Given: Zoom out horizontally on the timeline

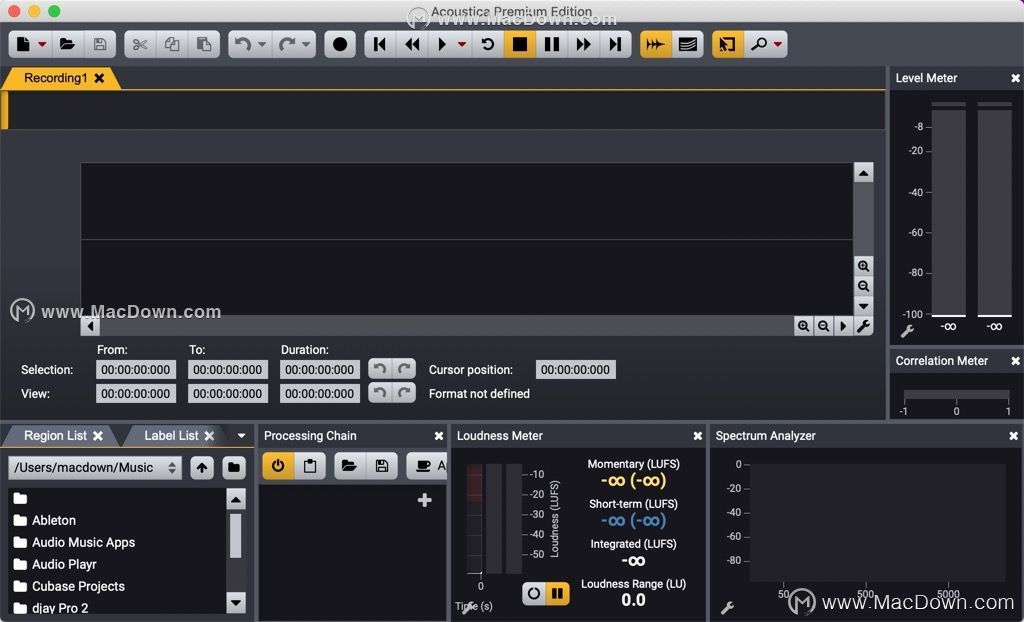Looking at the screenshot, I should 824,326.
